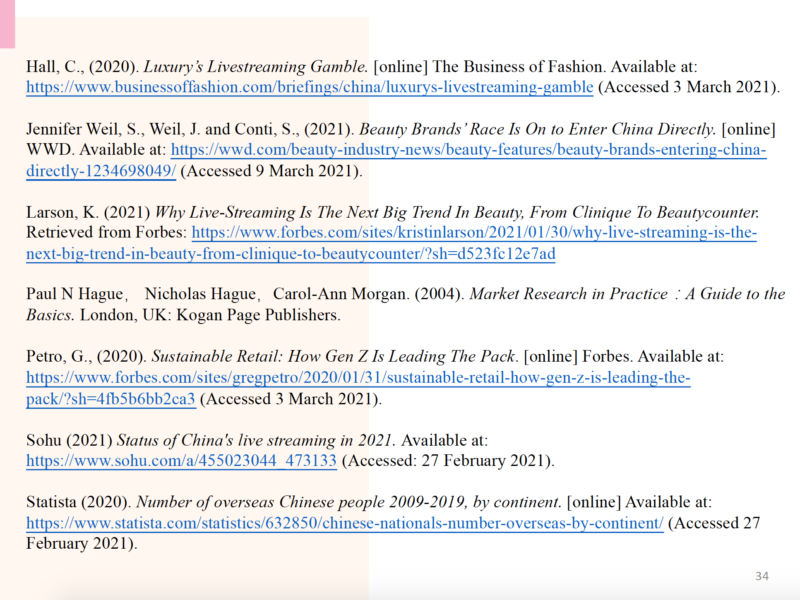Click the title 'Beauty Brands' Race Is On to Enter China Directly.'
The width and height of the screenshot is (800, 600).
(538, 129)
